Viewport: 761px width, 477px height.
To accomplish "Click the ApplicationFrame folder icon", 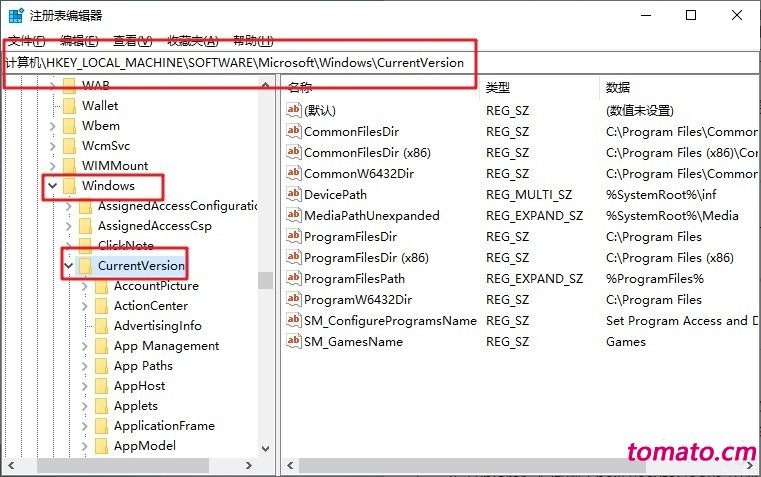I will point(101,426).
